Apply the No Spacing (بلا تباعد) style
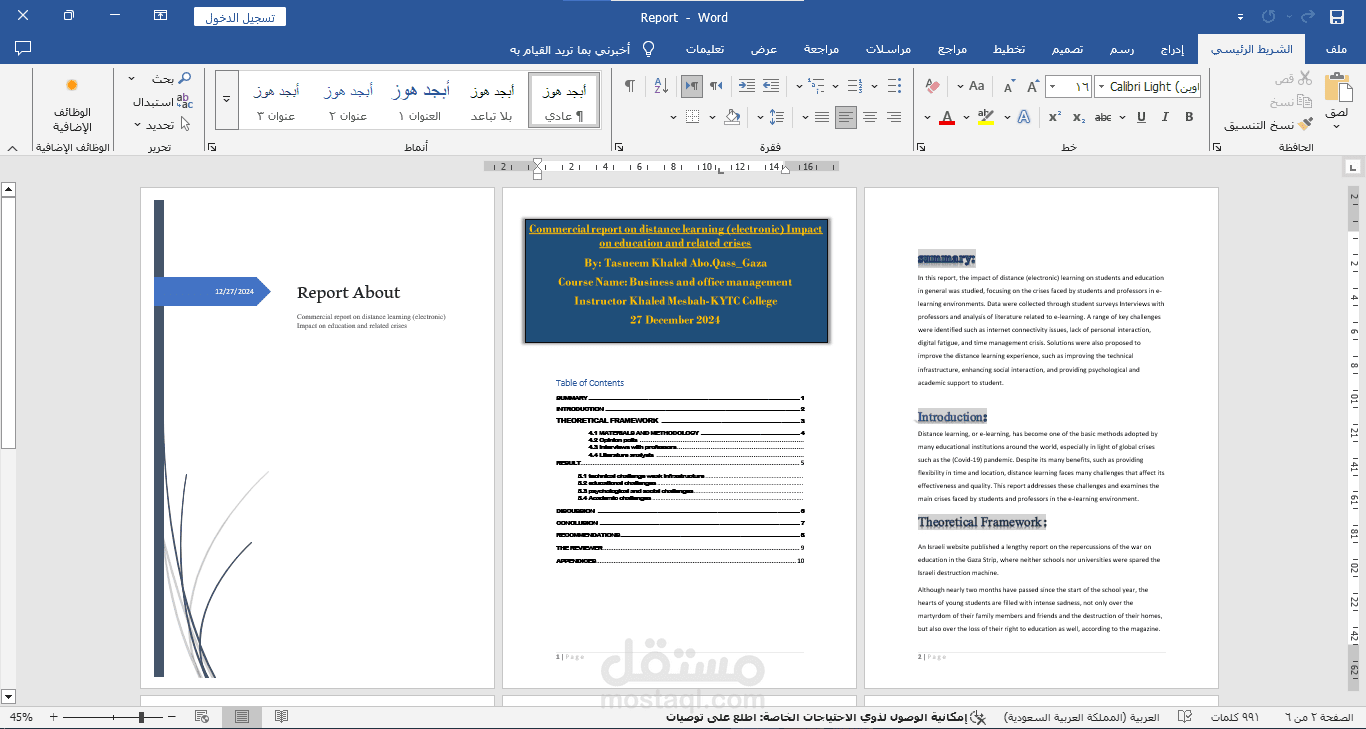Viewport: 1366px width, 729px height. [x=492, y=100]
